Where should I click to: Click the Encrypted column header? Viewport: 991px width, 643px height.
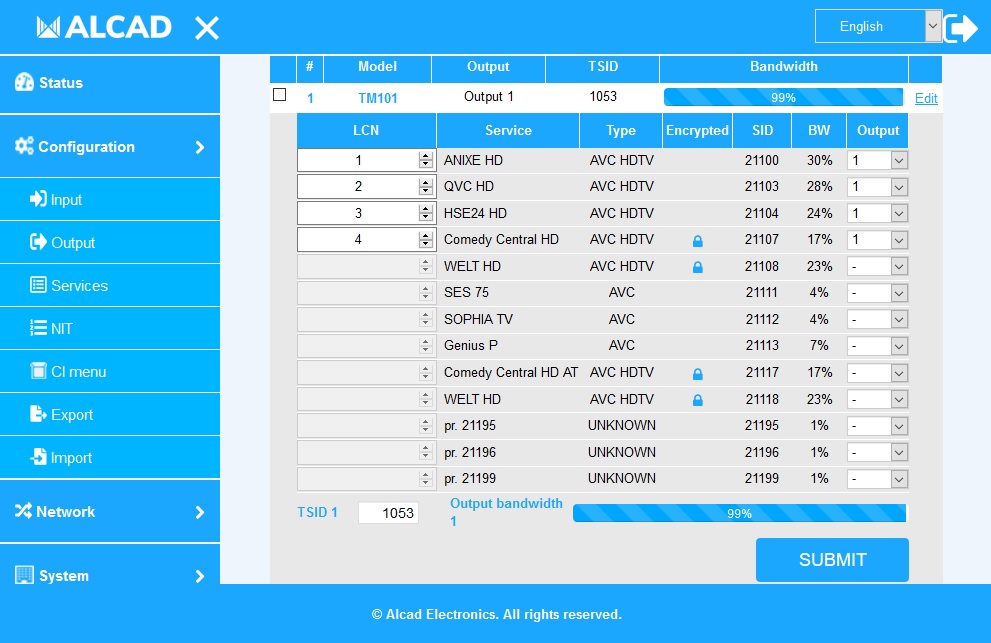[697, 130]
